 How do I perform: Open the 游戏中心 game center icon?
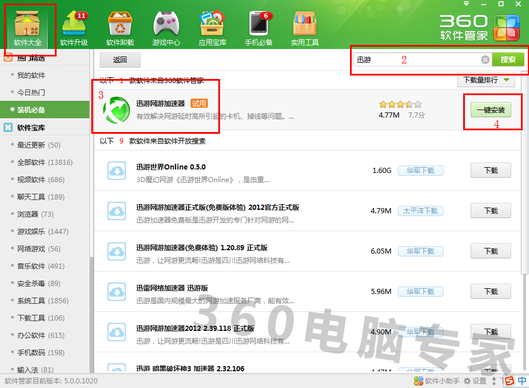tap(166, 28)
